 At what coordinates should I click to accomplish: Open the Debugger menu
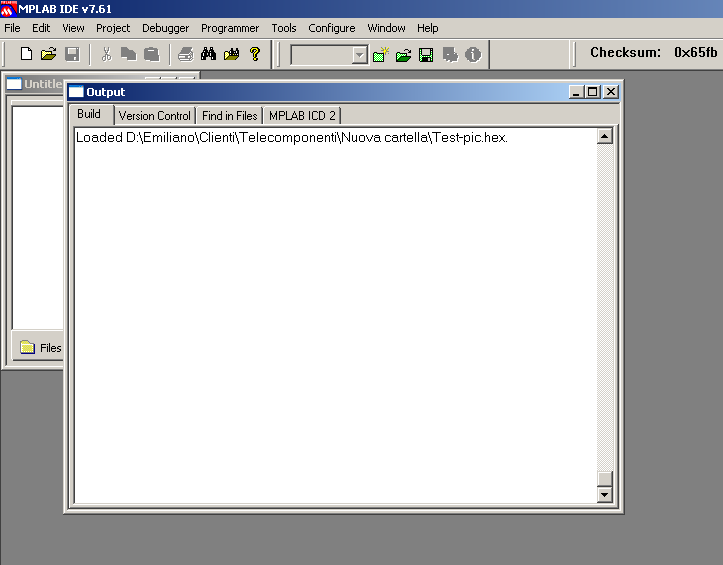click(x=165, y=28)
